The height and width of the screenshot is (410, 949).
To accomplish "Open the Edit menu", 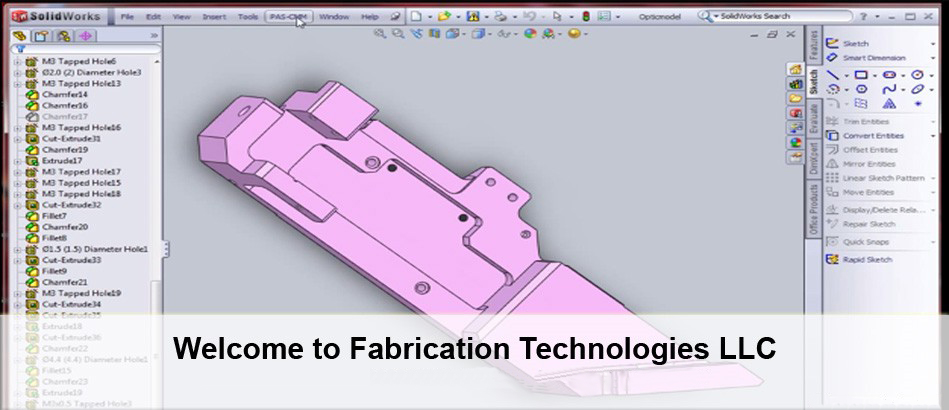I will [154, 17].
